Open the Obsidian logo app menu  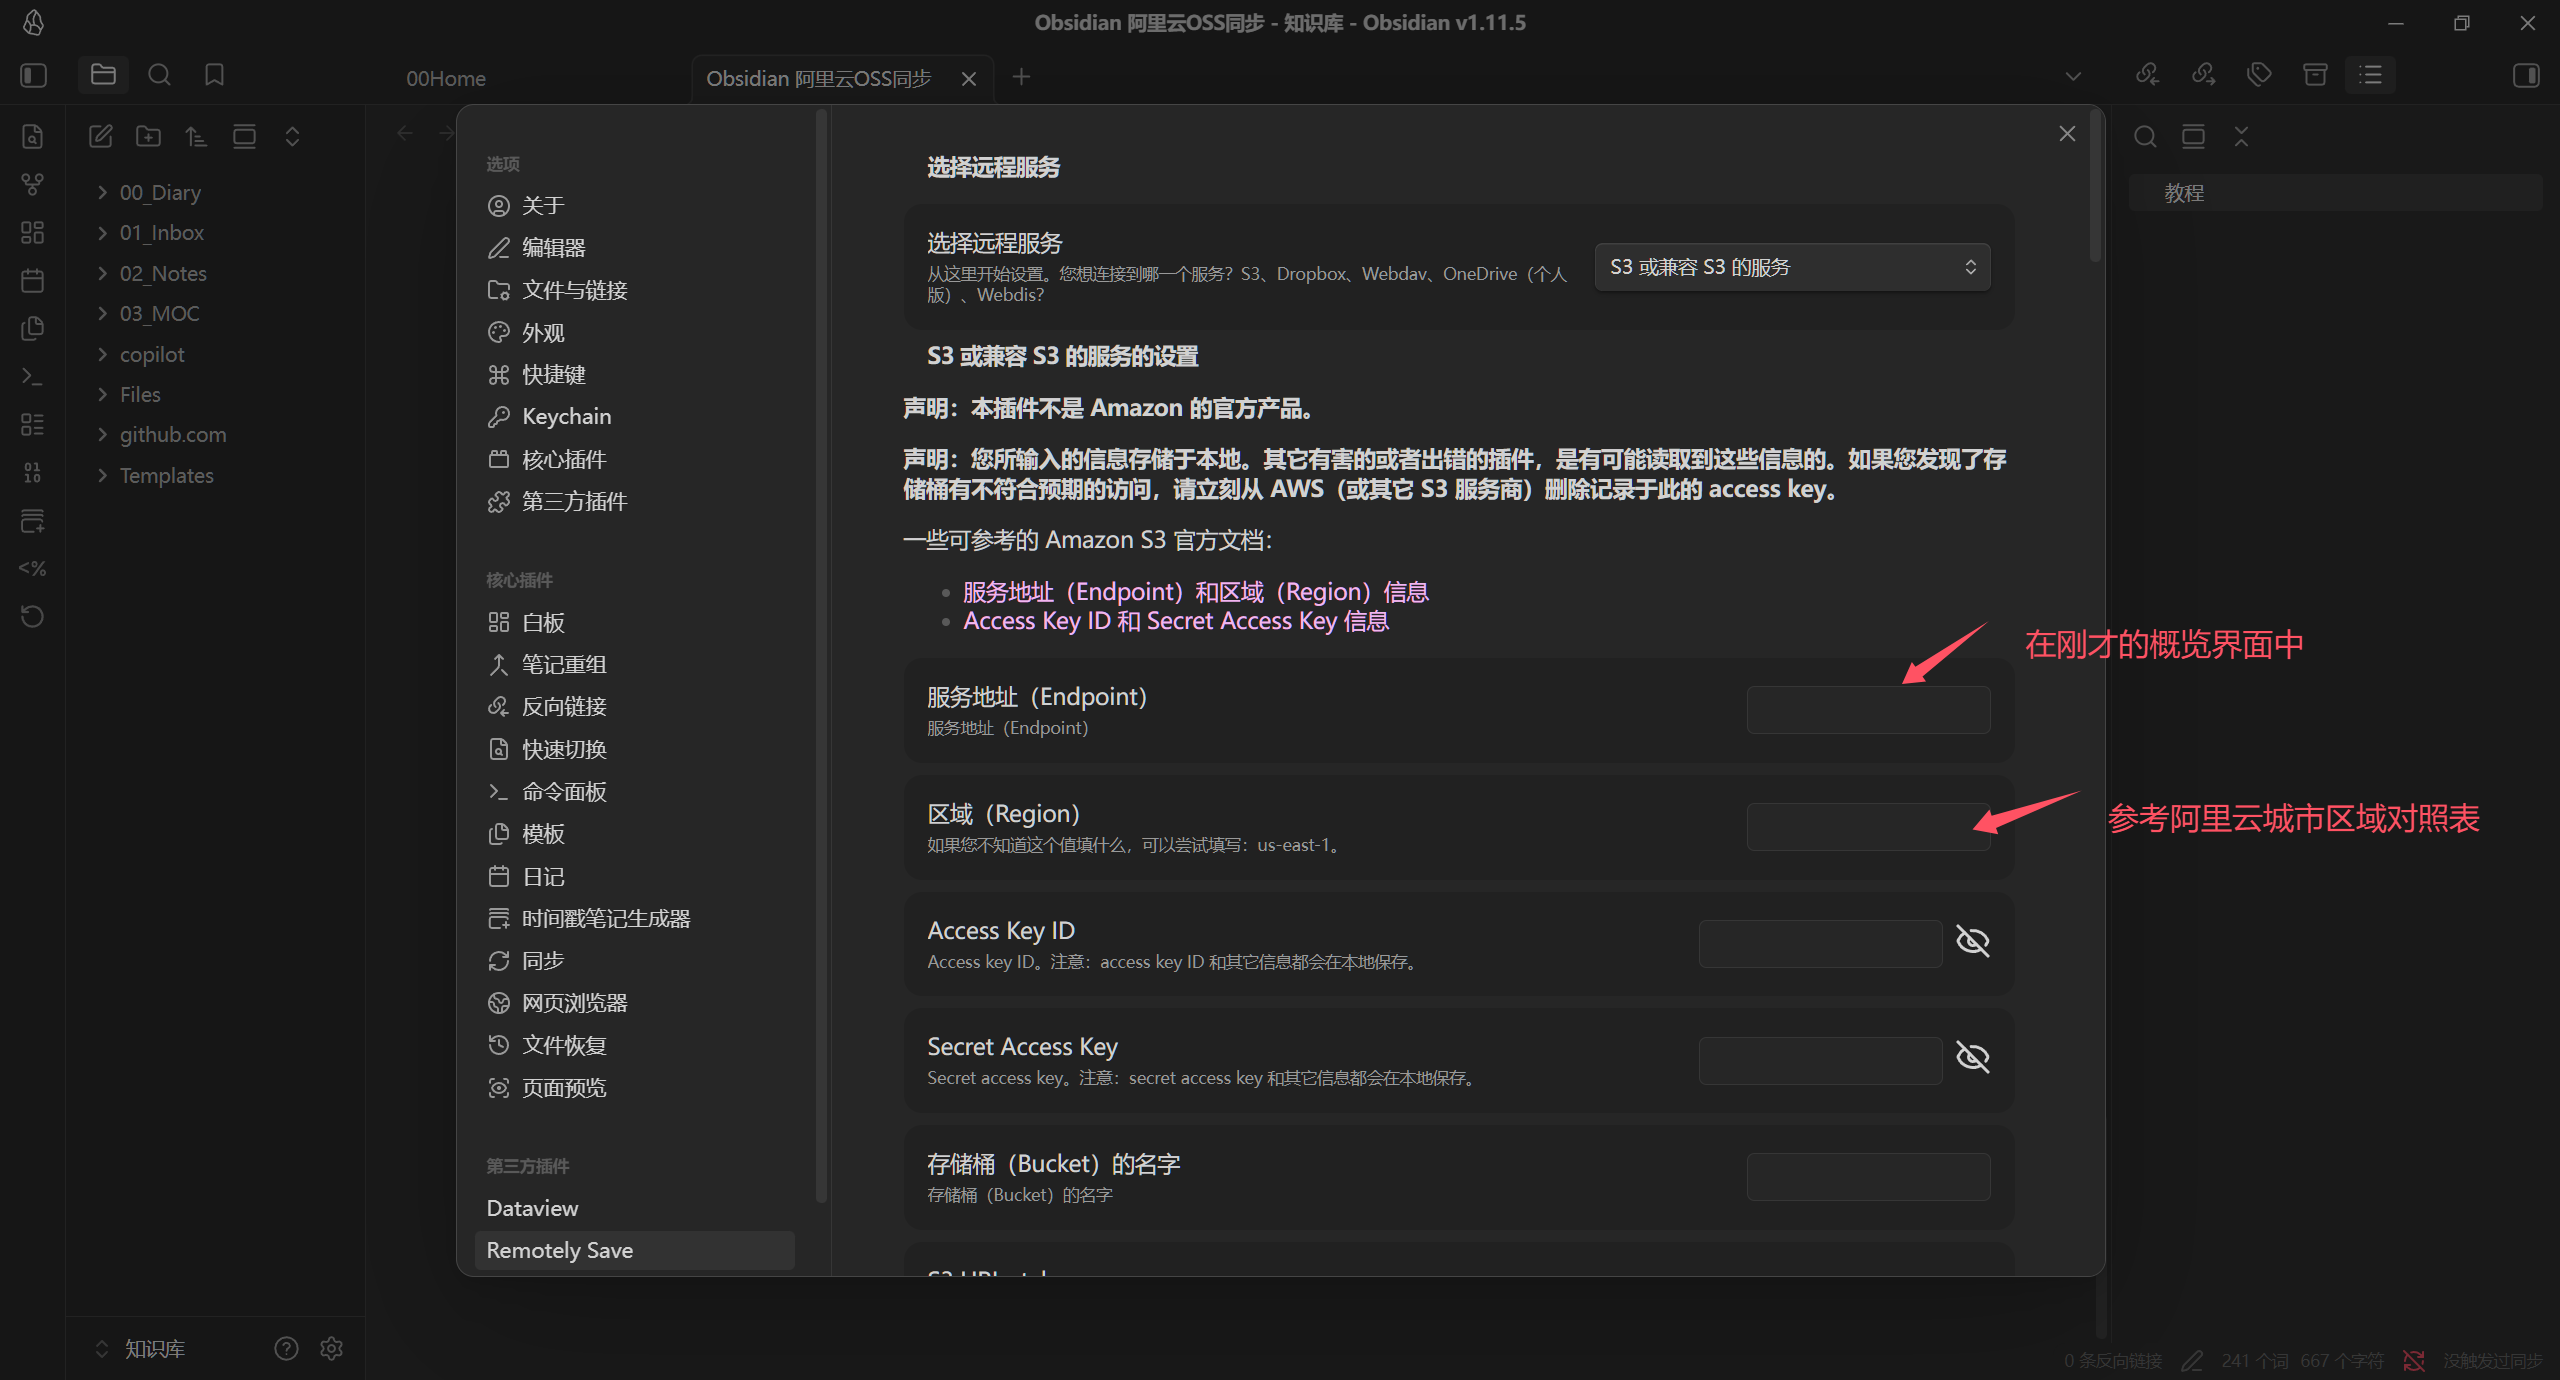33,22
